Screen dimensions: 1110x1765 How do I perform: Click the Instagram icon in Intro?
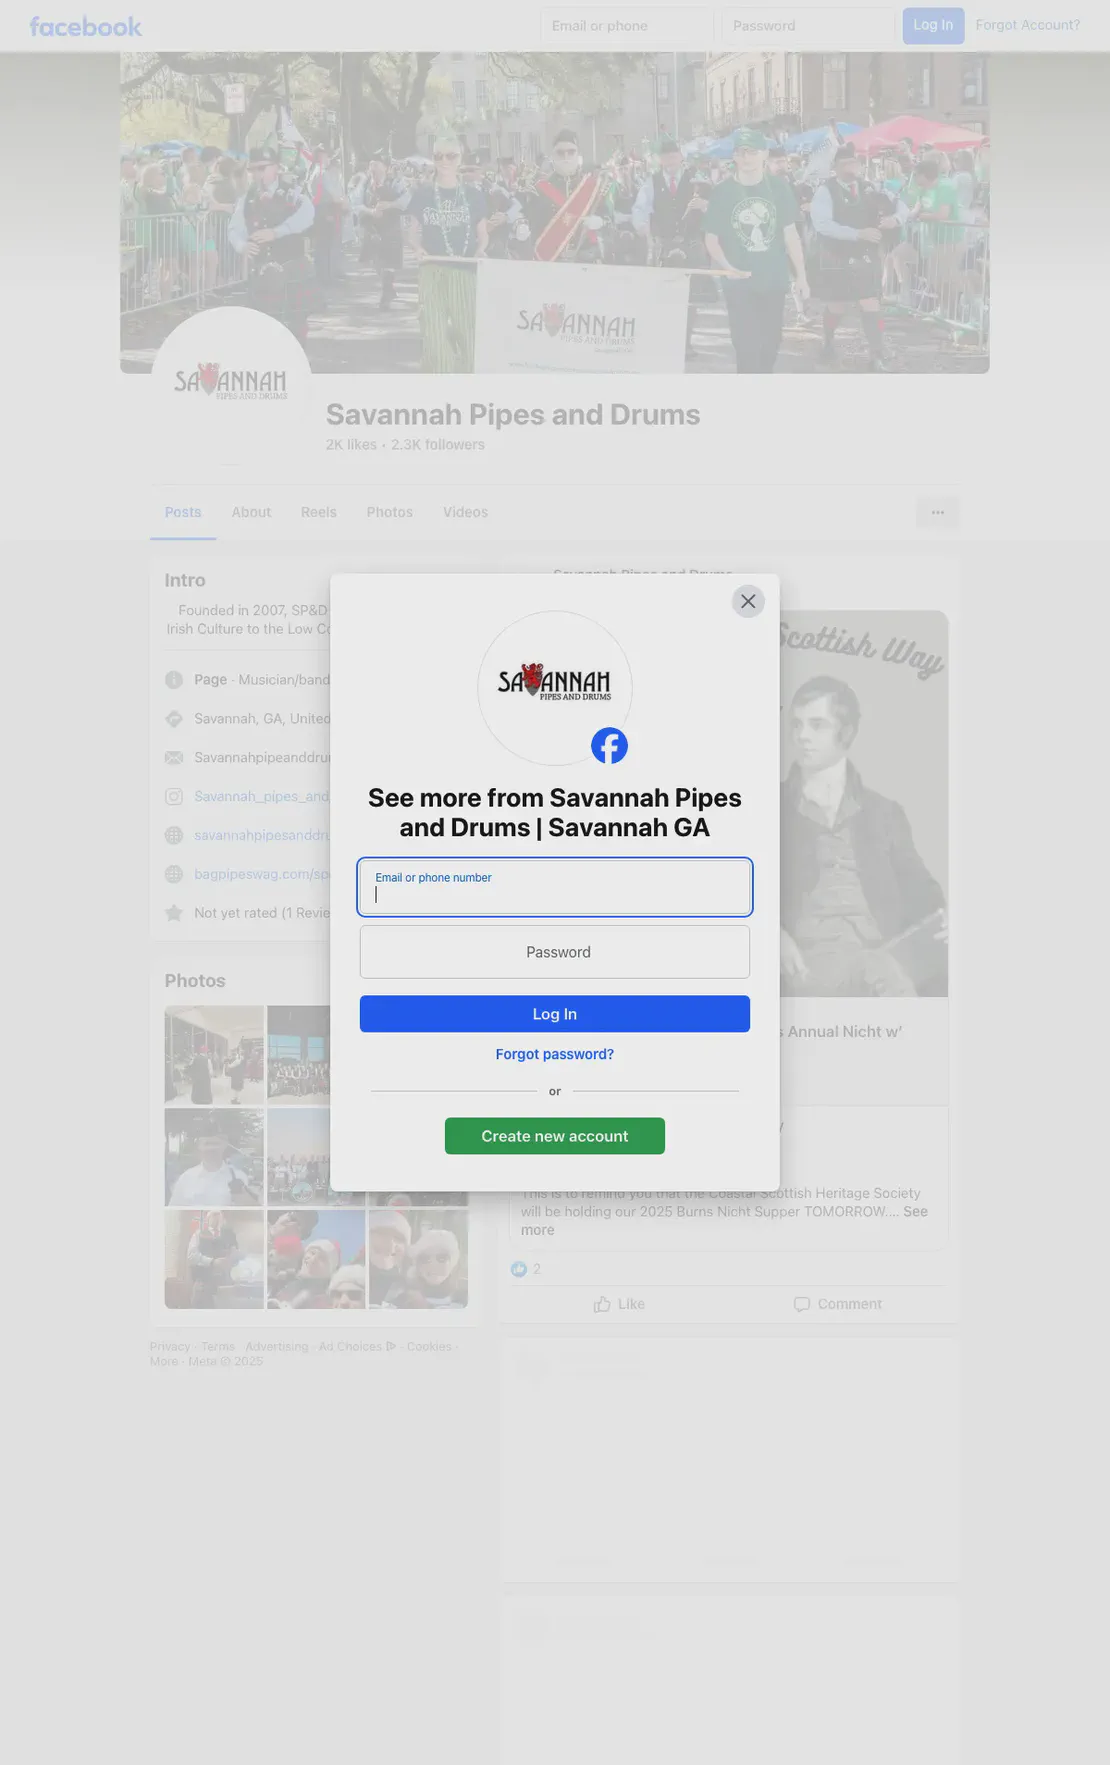[174, 796]
